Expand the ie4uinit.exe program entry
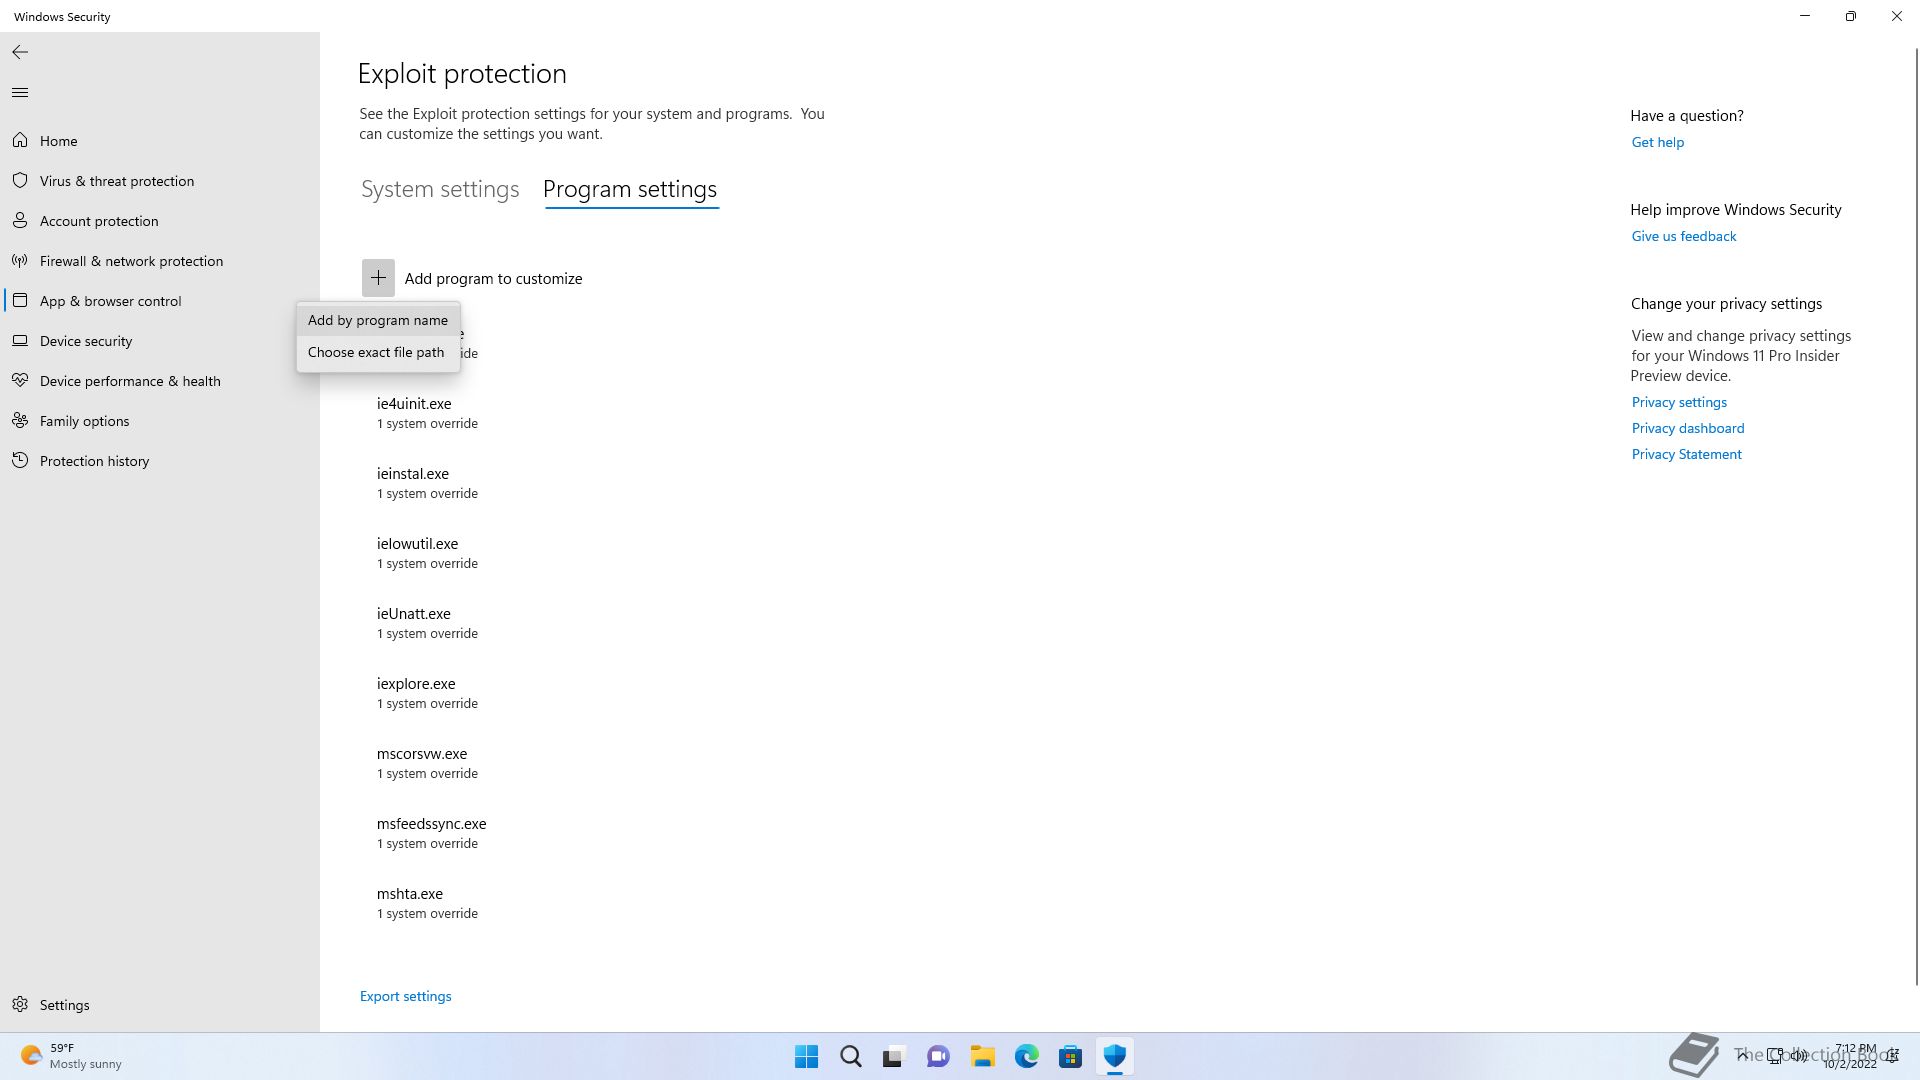 [414, 404]
